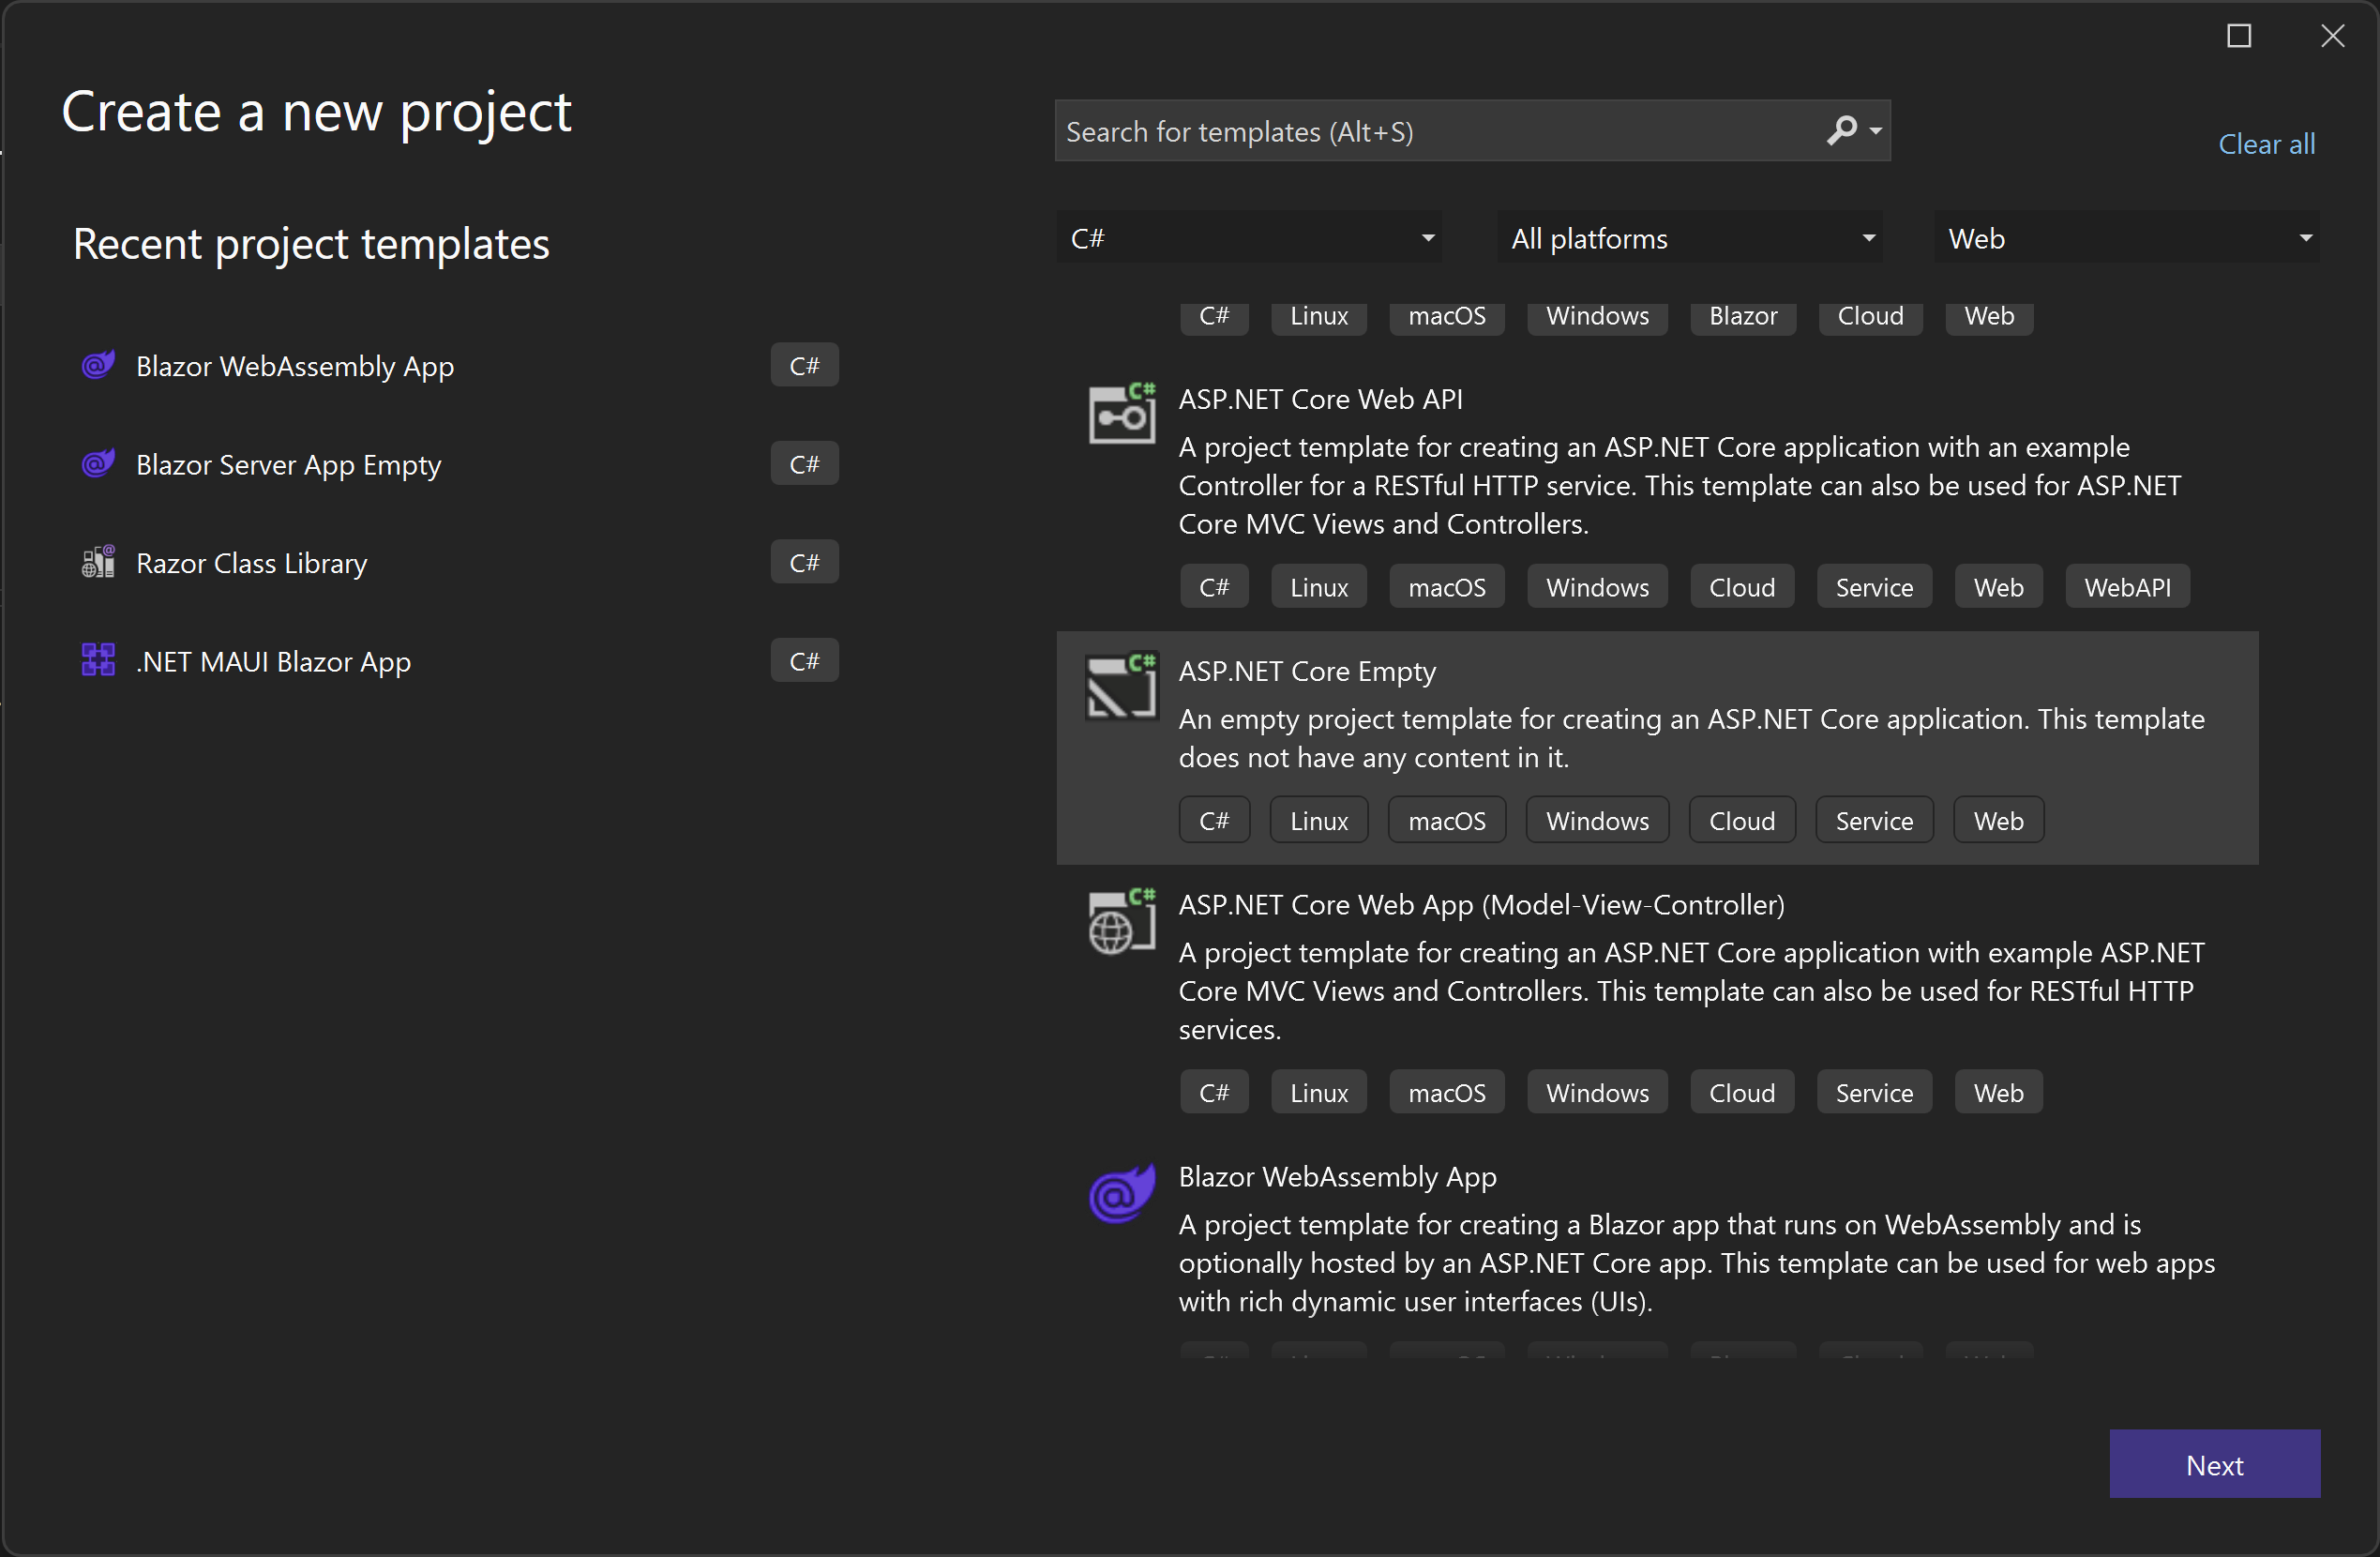
Task: Click the large Blazor WebAssembly App list icon
Action: [x=1121, y=1193]
